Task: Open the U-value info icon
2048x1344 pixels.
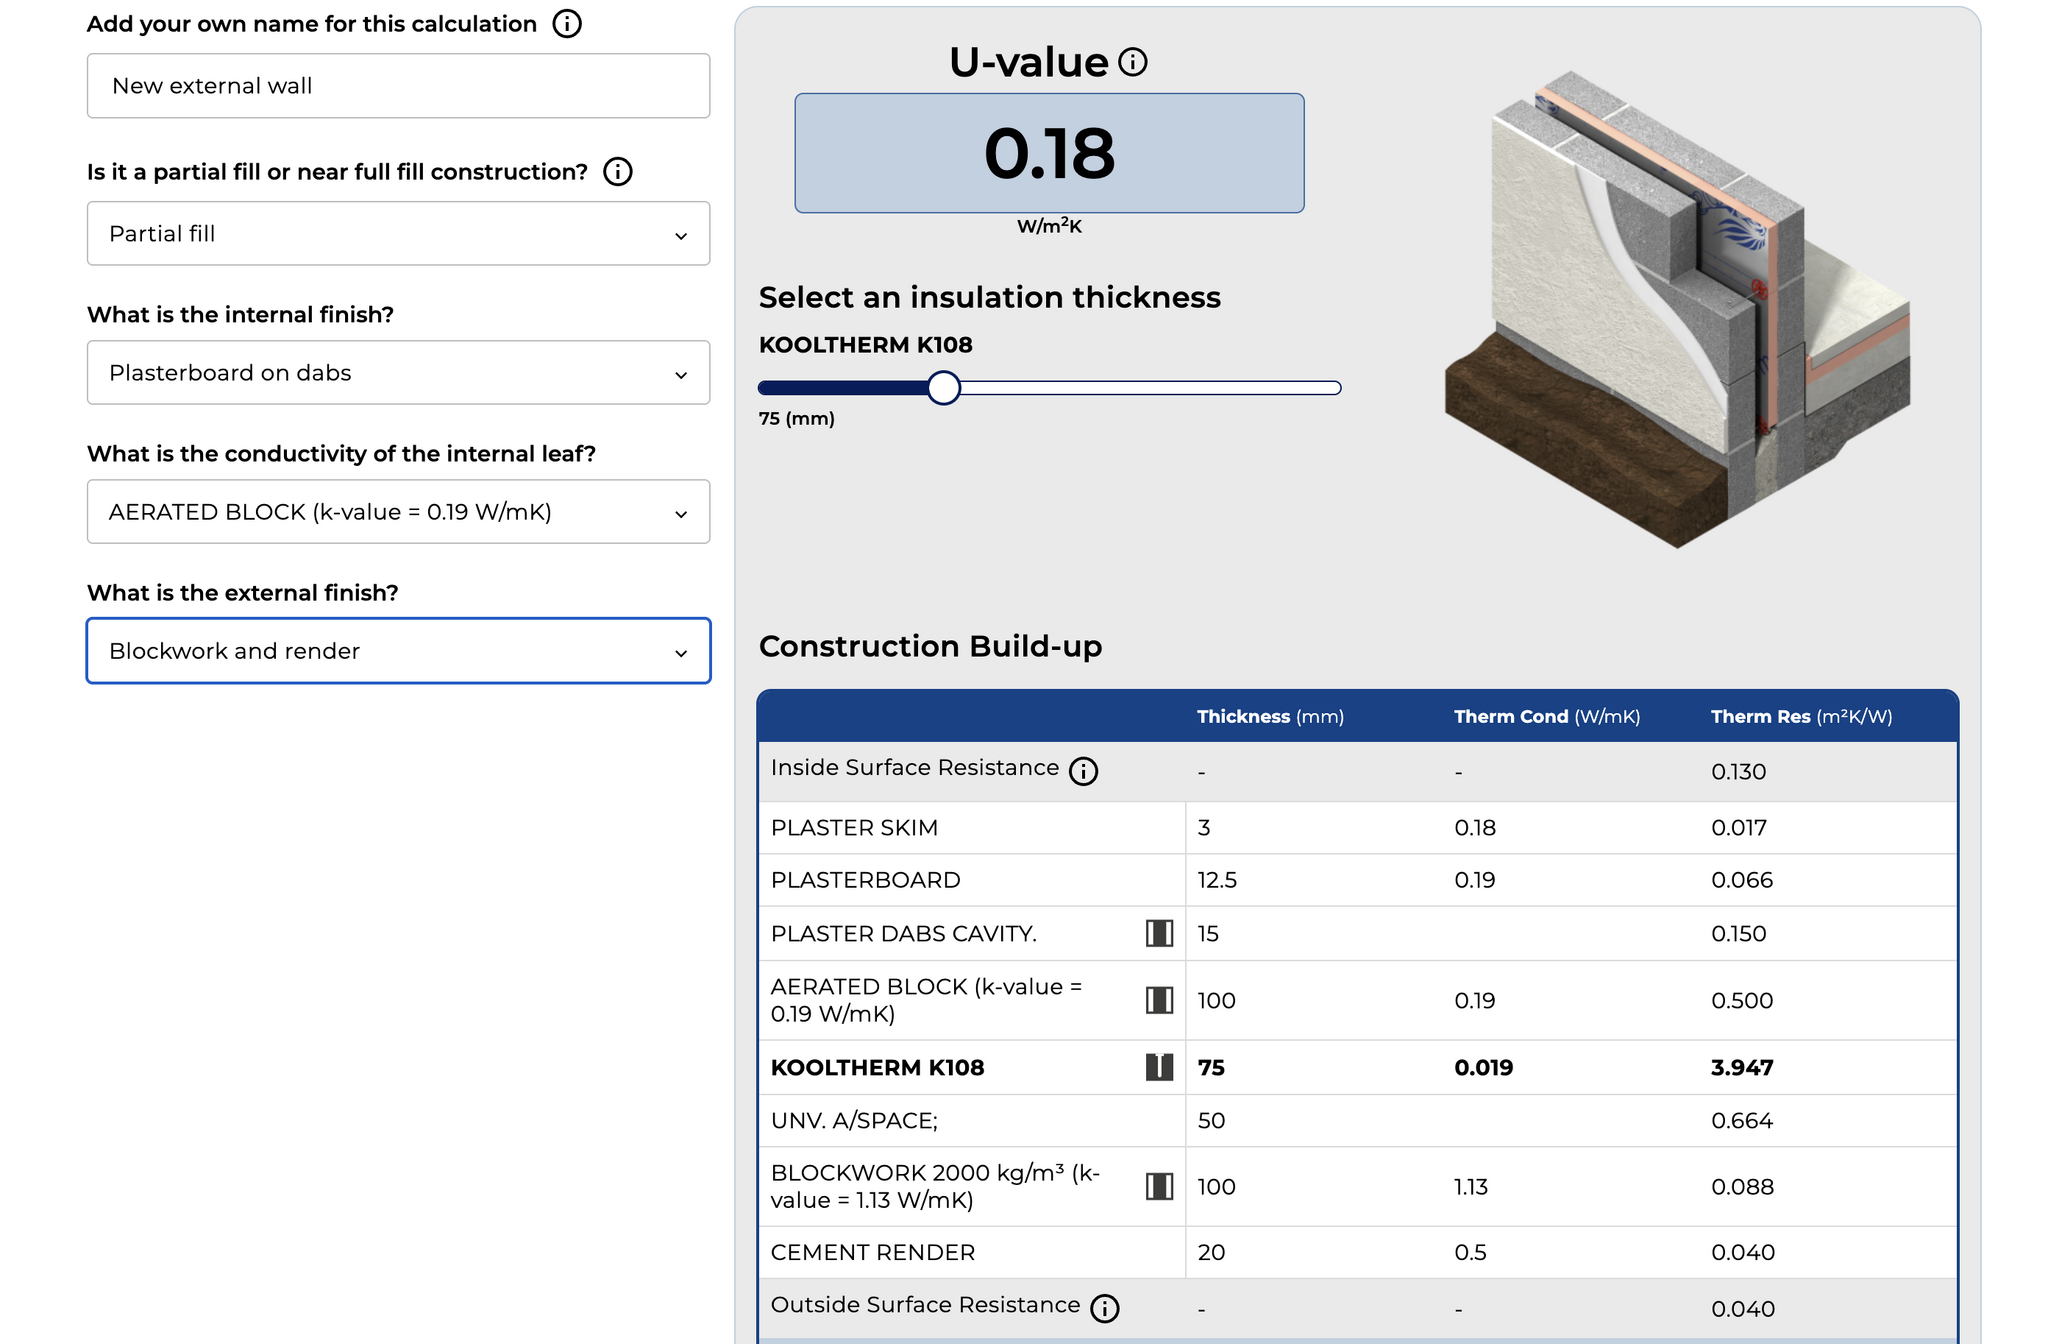Action: click(x=1133, y=62)
